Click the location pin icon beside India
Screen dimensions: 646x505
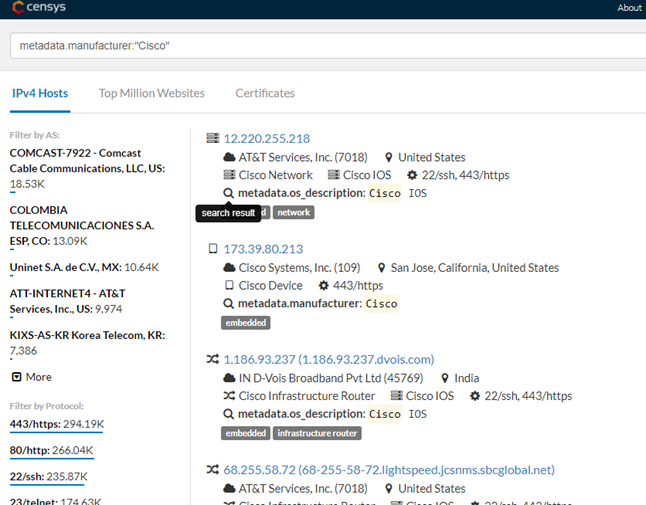click(x=445, y=379)
